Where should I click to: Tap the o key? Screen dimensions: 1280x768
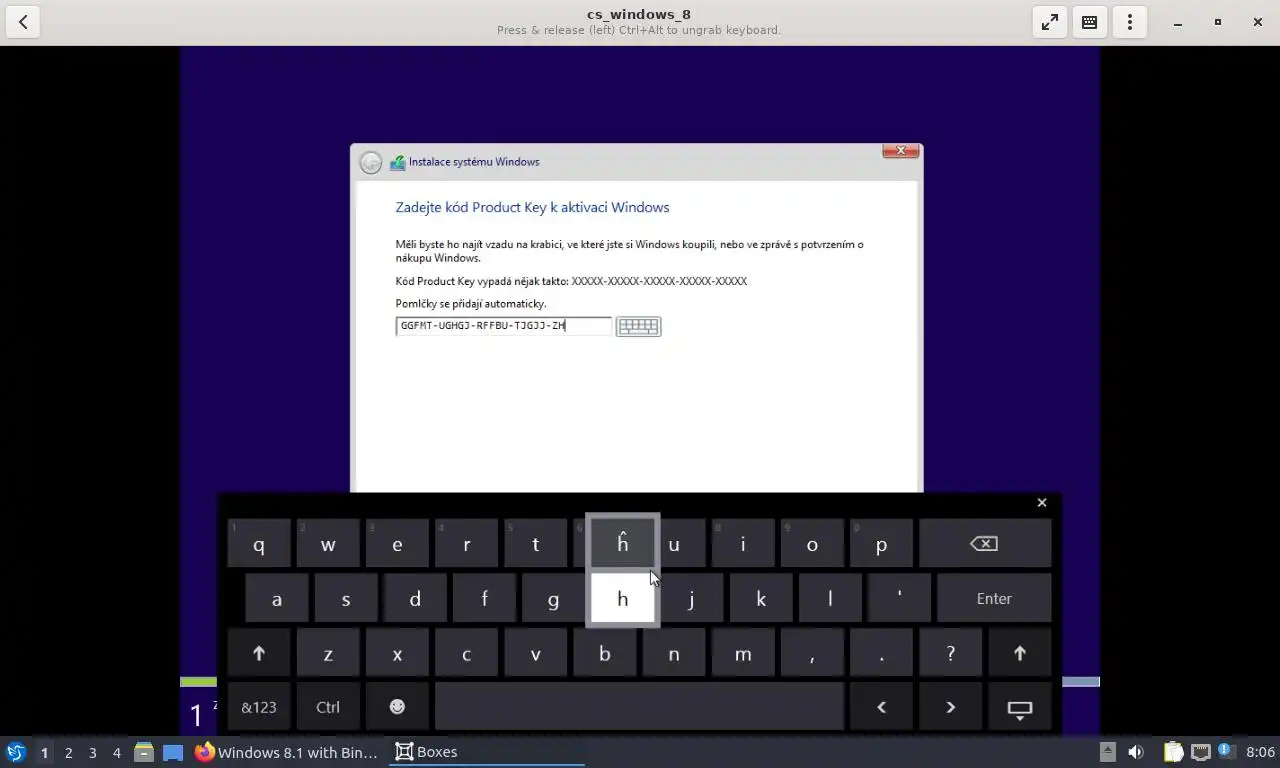tap(812, 544)
